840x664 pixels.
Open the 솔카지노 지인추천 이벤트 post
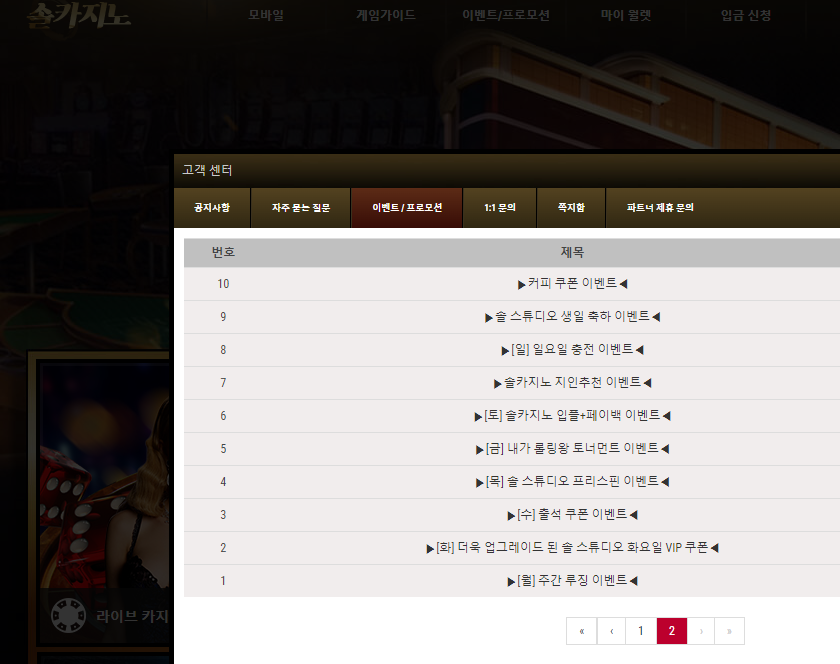[x=572, y=383]
